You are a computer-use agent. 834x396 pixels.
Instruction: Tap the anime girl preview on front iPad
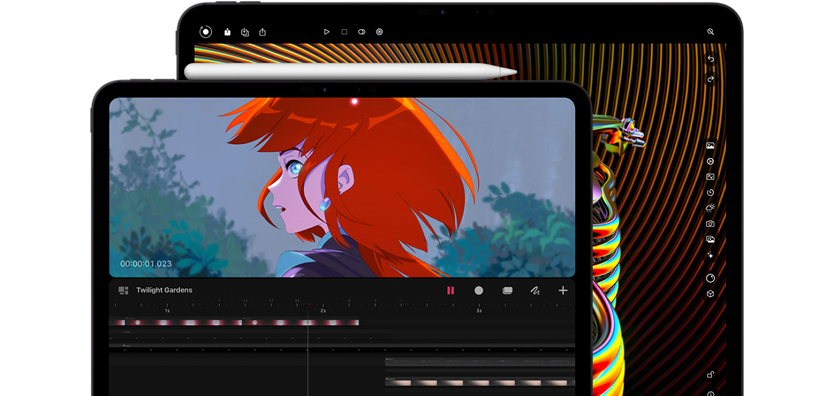(x=342, y=187)
